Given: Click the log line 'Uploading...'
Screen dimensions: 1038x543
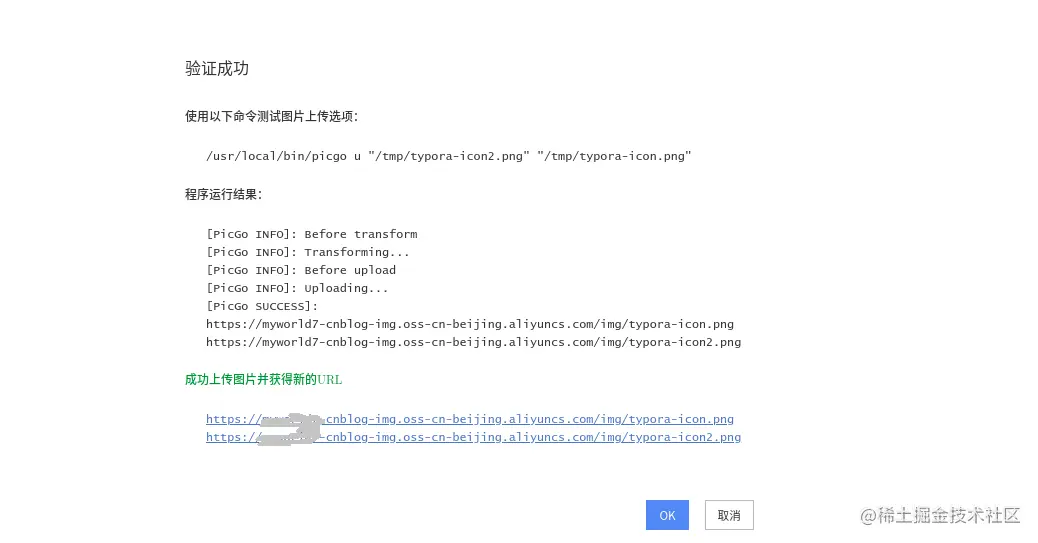Looking at the screenshot, I should (297, 288).
